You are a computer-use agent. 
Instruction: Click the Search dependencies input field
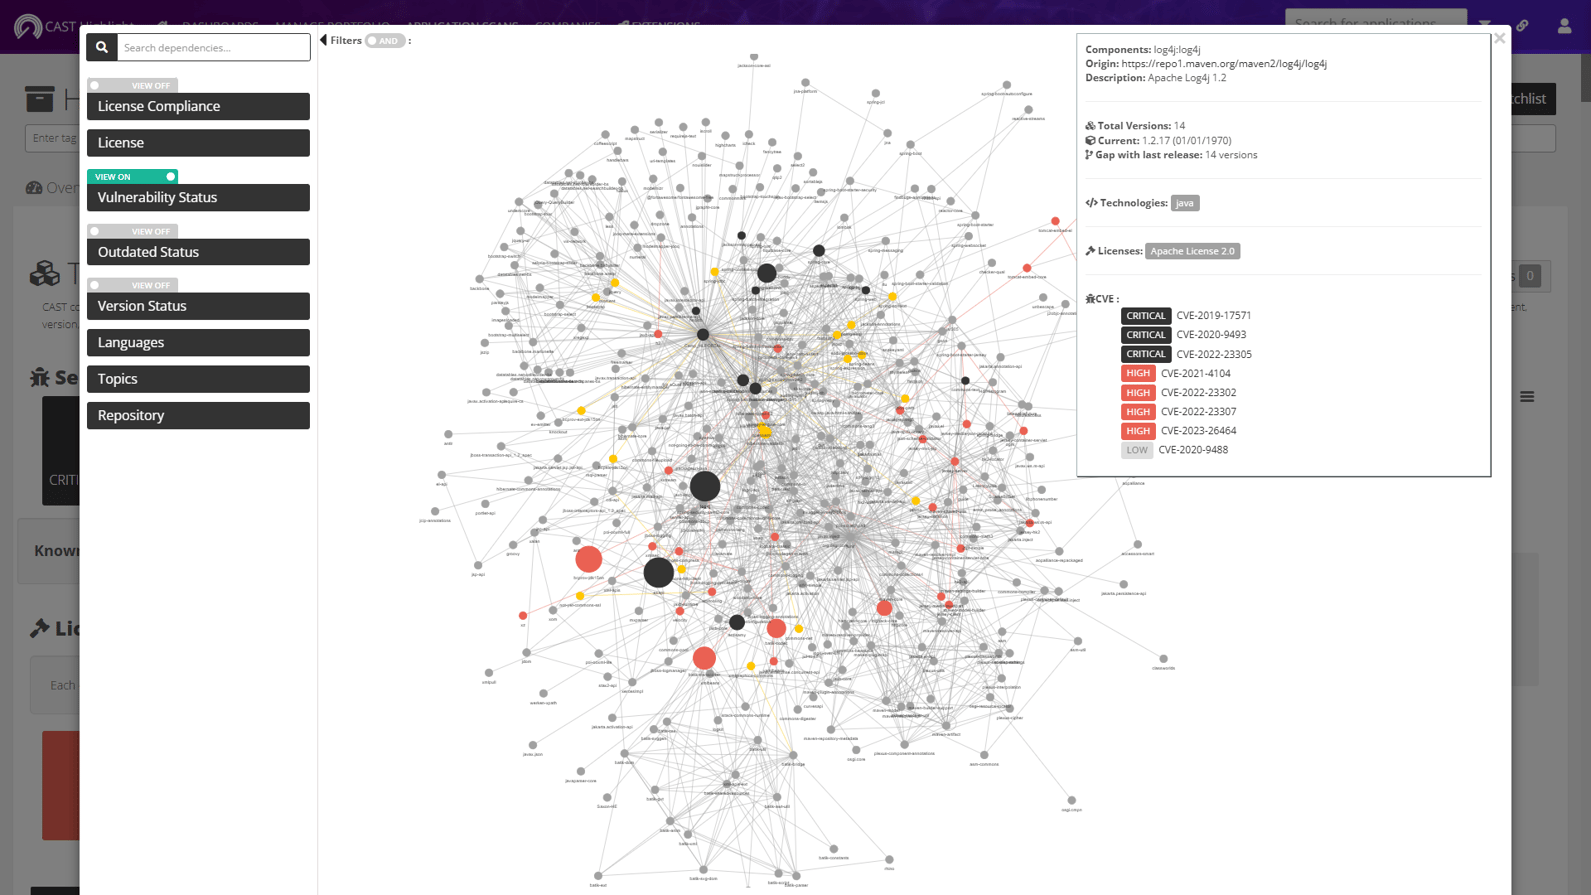(213, 47)
